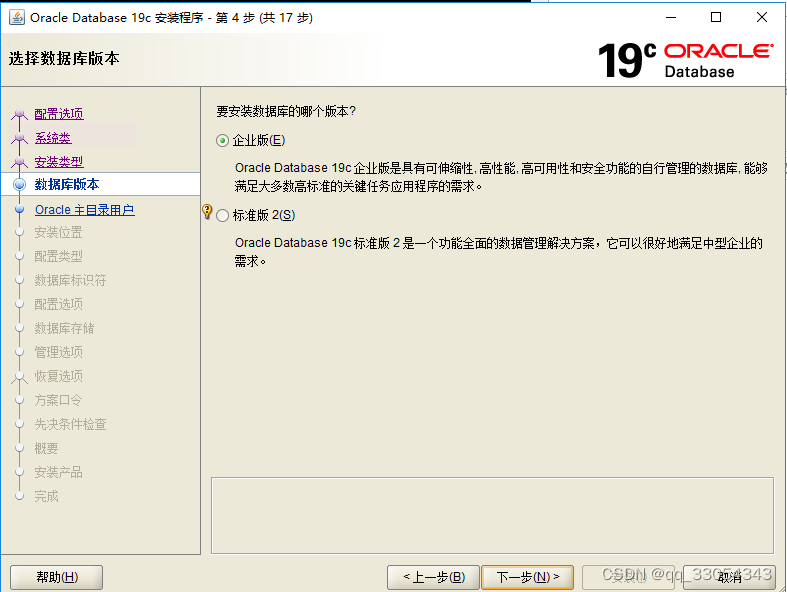Click the 取消 button
The image size is (787, 592).
(x=730, y=577)
